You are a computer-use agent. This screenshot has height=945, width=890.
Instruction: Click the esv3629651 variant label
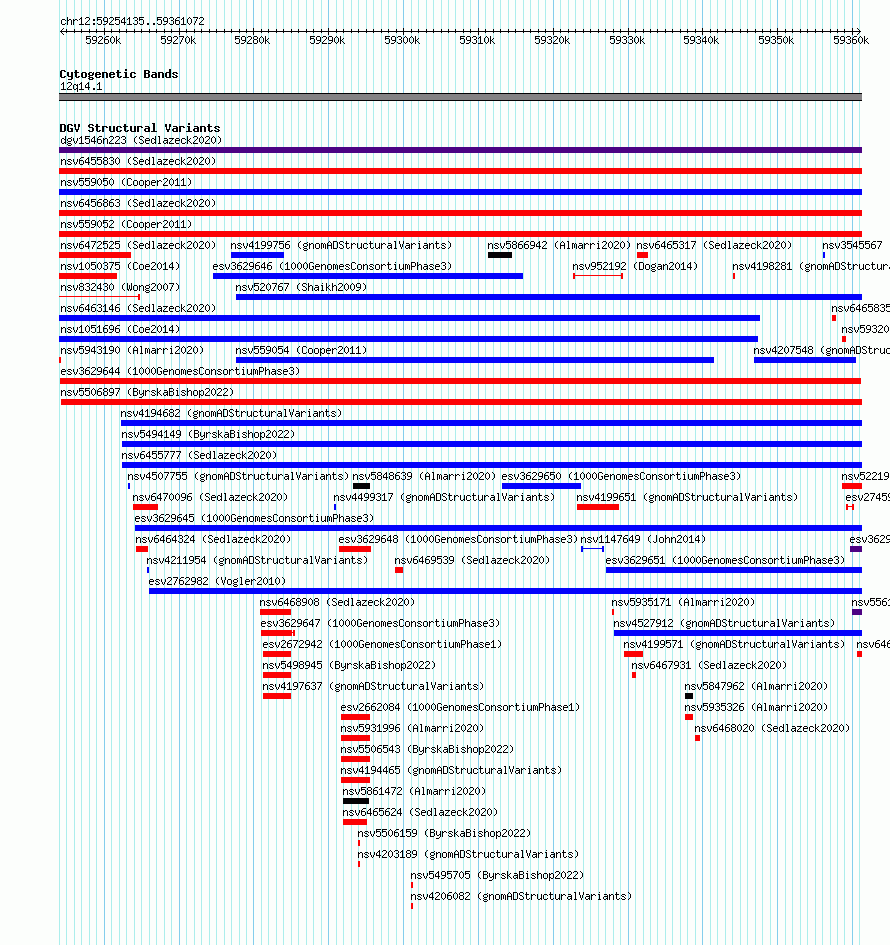(725, 560)
